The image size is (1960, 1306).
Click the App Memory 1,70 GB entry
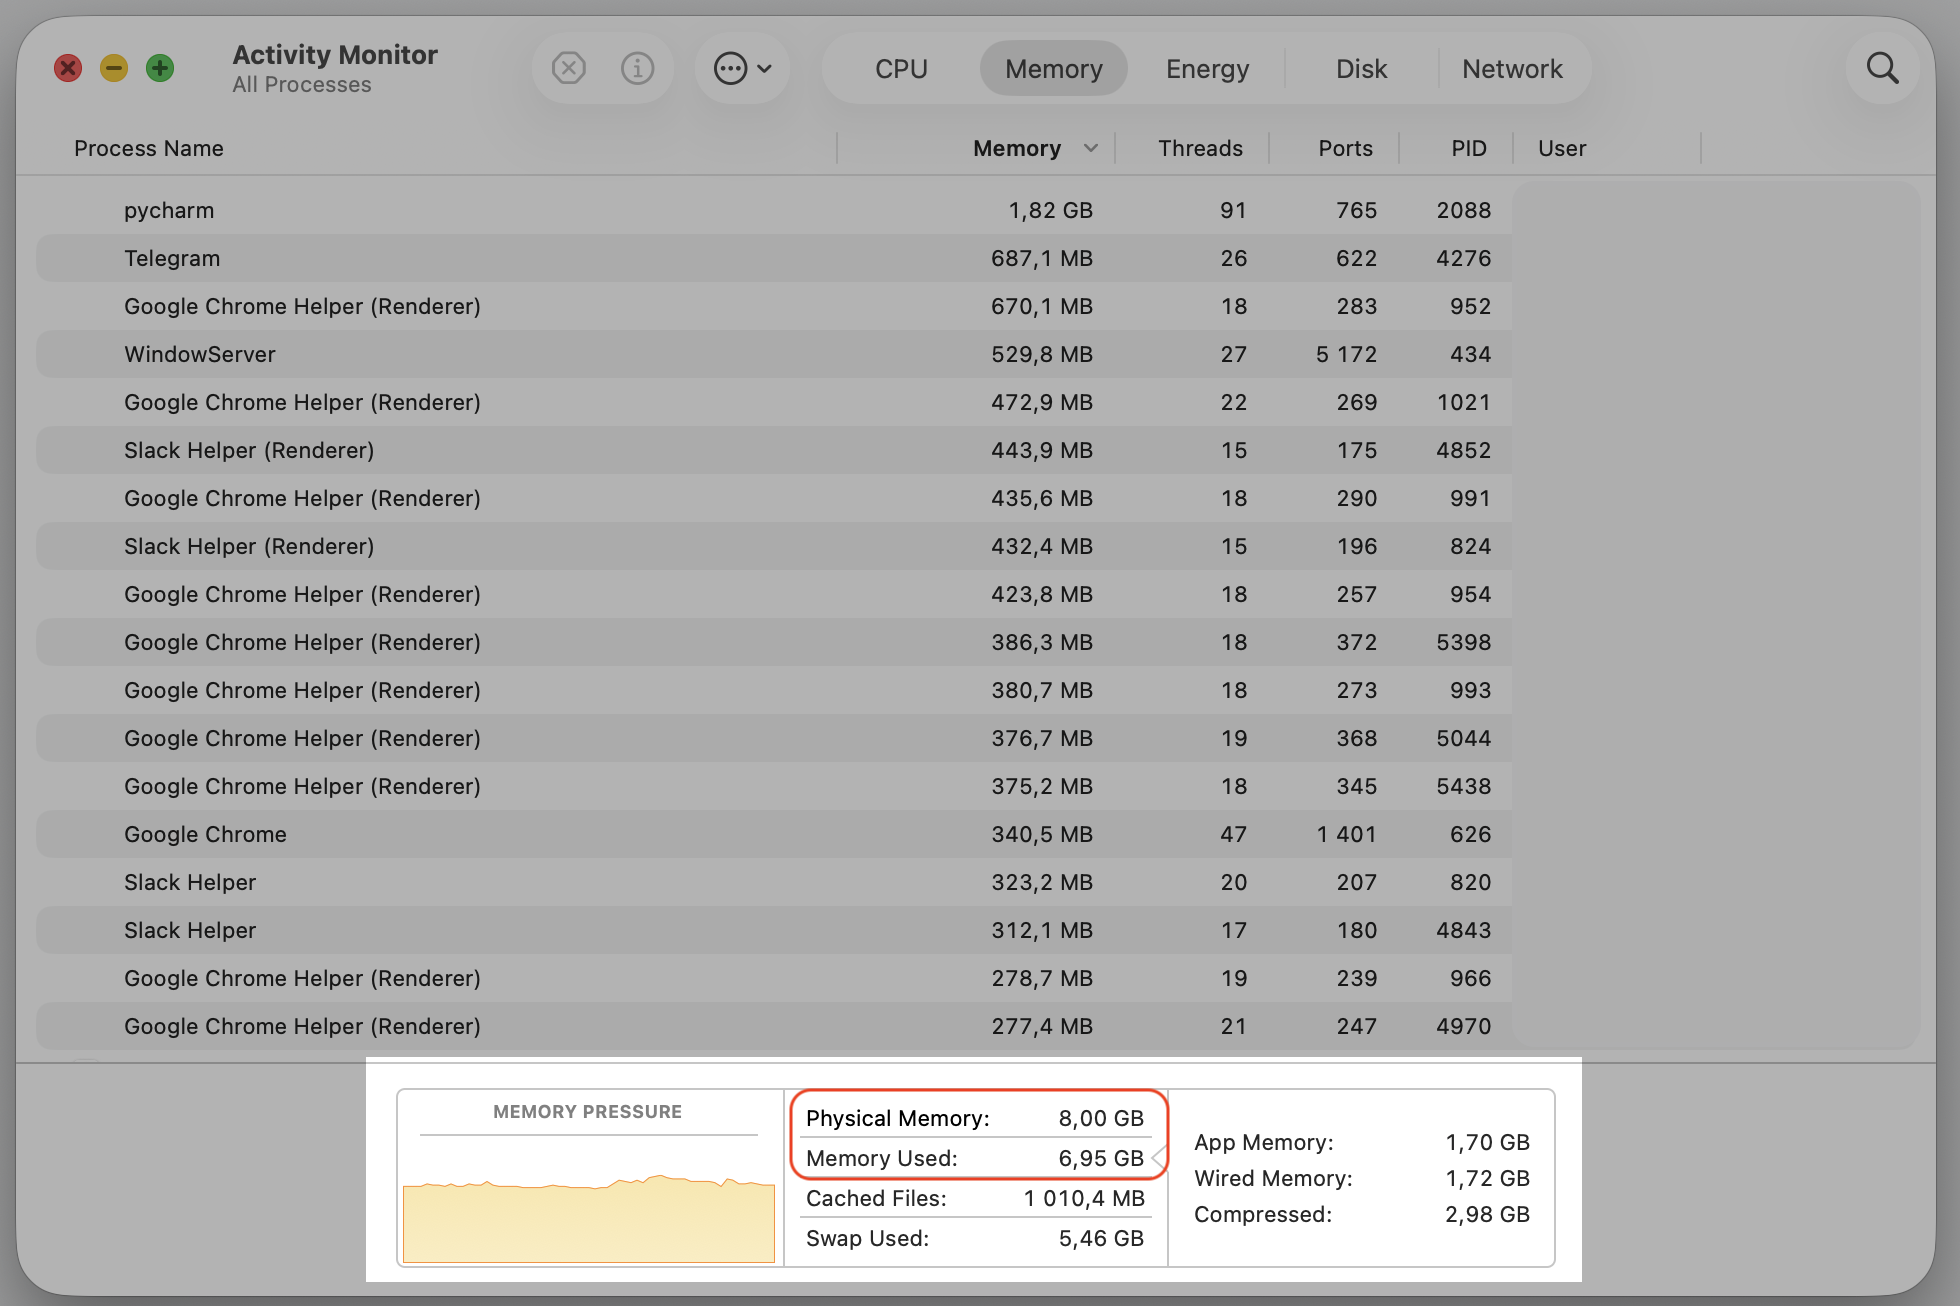point(1362,1142)
